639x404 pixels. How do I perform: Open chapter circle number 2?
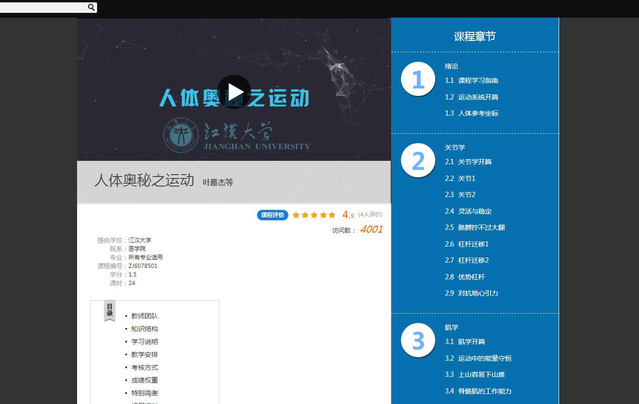tap(418, 161)
